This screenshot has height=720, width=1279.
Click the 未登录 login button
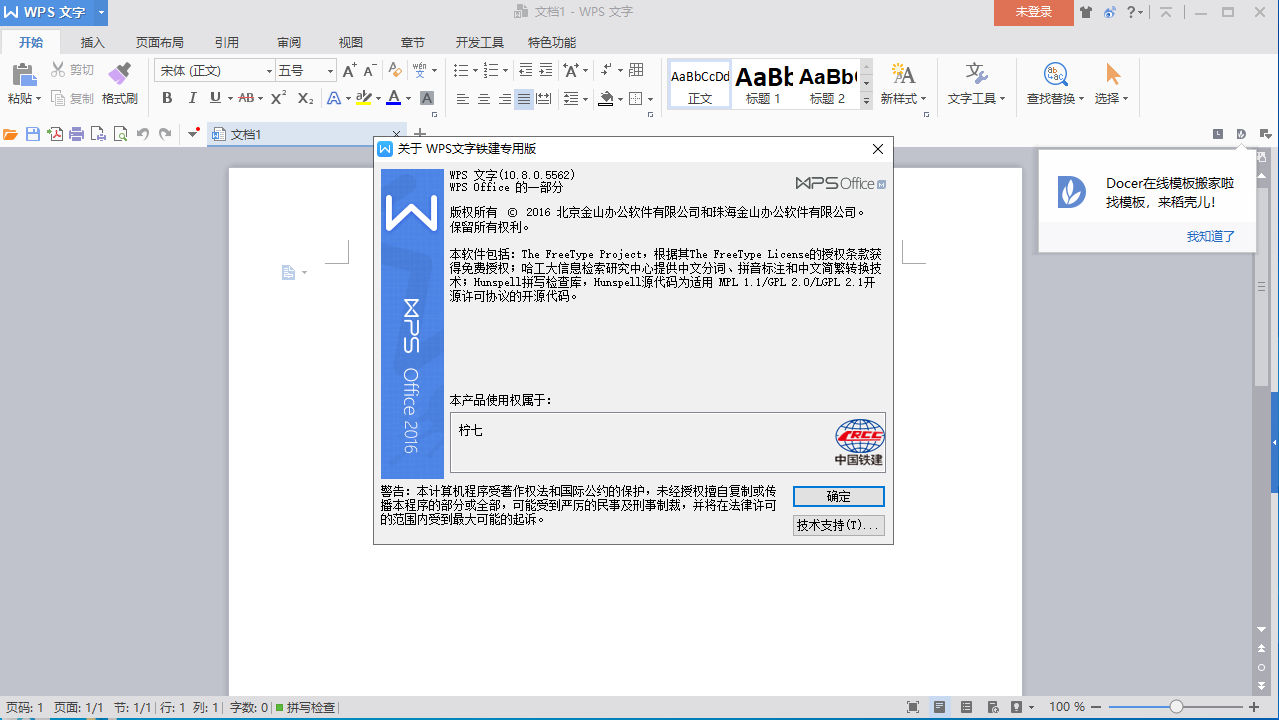(1034, 12)
